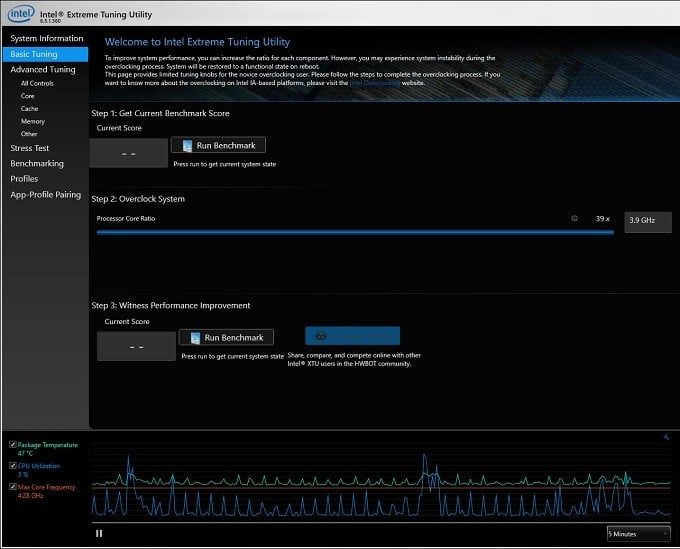Open the 5 Minutes time range dropdown

(x=637, y=533)
